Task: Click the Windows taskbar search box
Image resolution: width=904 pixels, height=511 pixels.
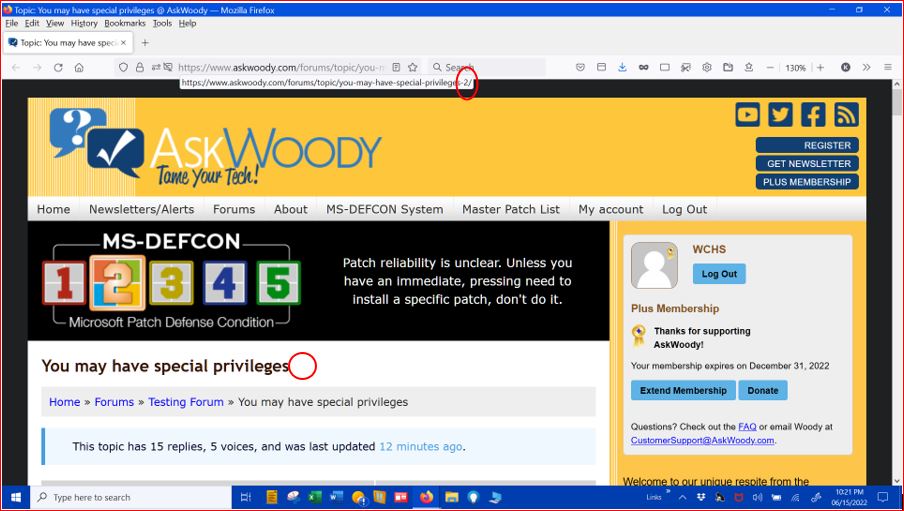Action: (132, 497)
